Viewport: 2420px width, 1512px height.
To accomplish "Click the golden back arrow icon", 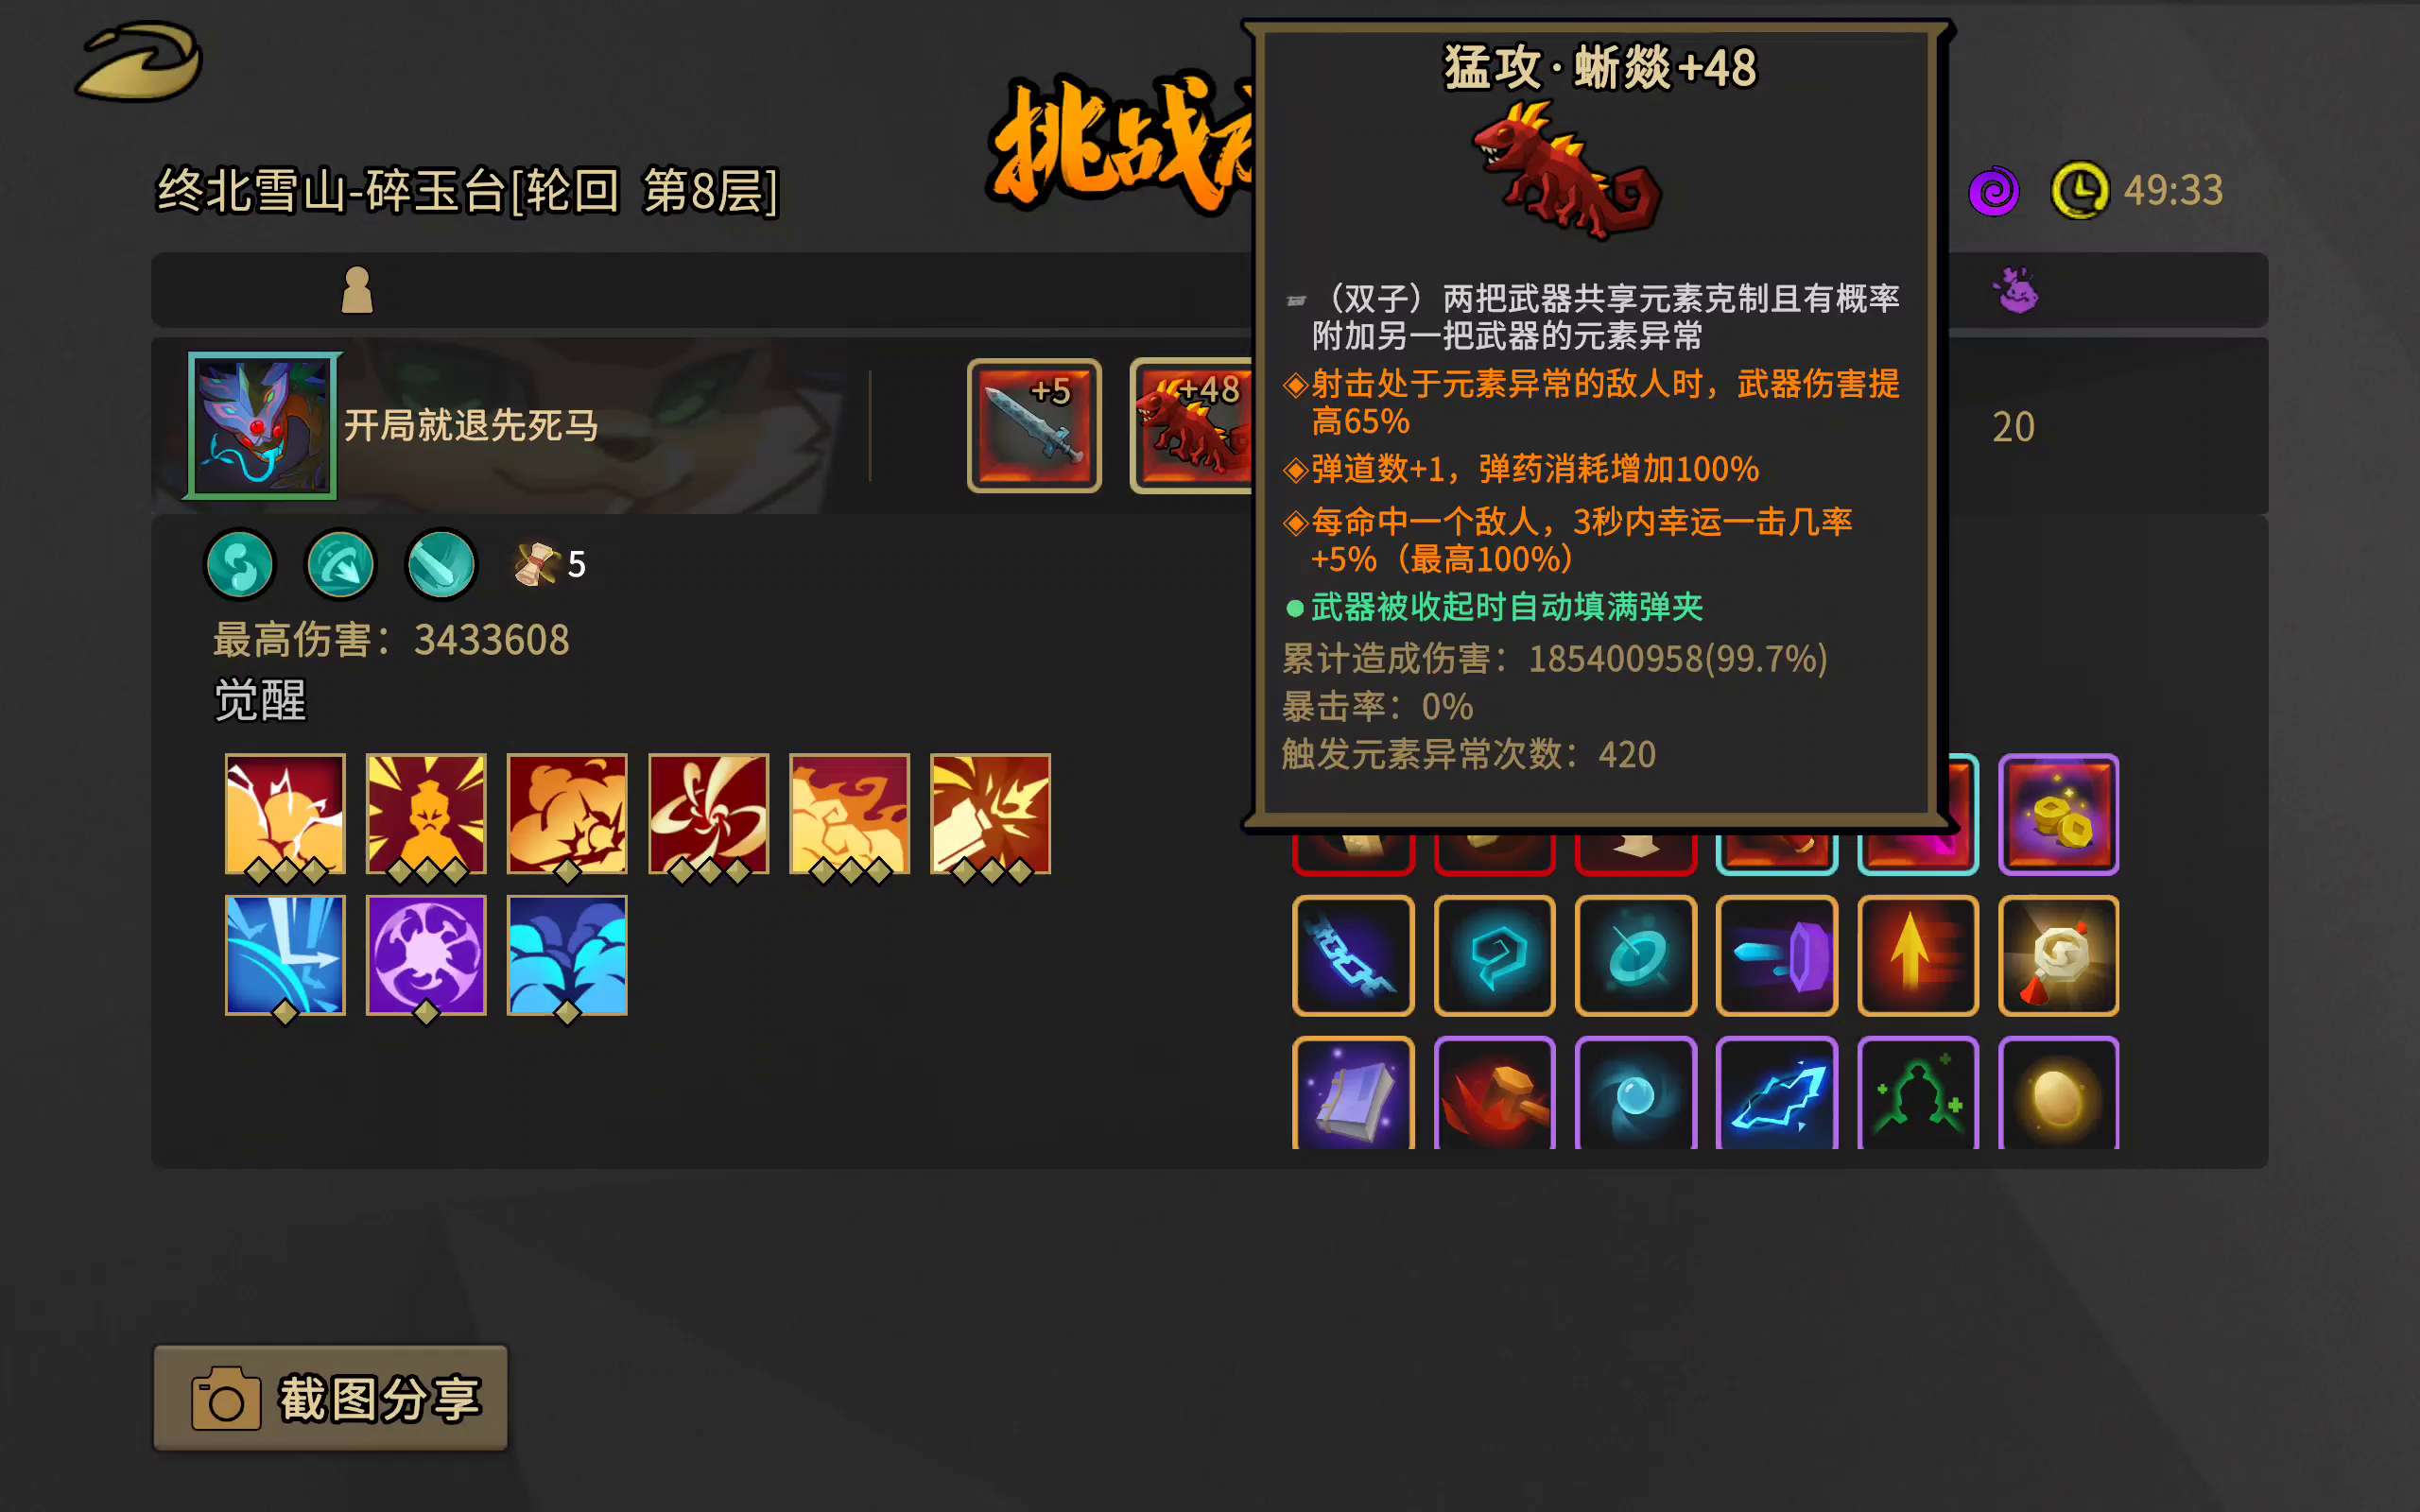I will (139, 62).
